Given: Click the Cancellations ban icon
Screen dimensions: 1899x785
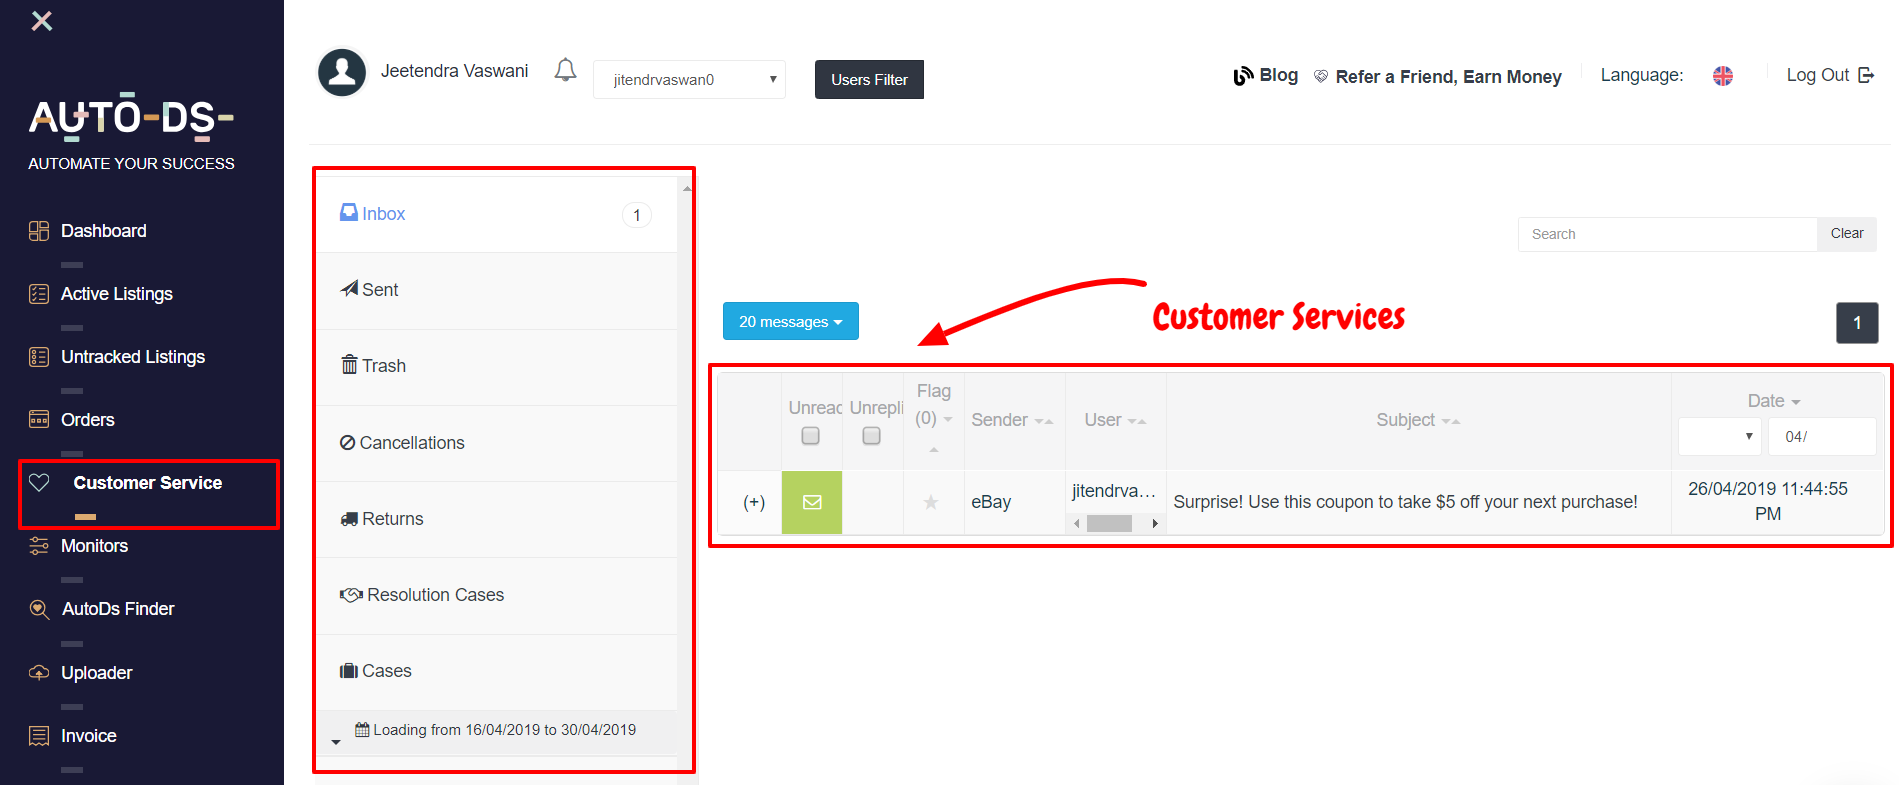Looking at the screenshot, I should click(x=347, y=443).
